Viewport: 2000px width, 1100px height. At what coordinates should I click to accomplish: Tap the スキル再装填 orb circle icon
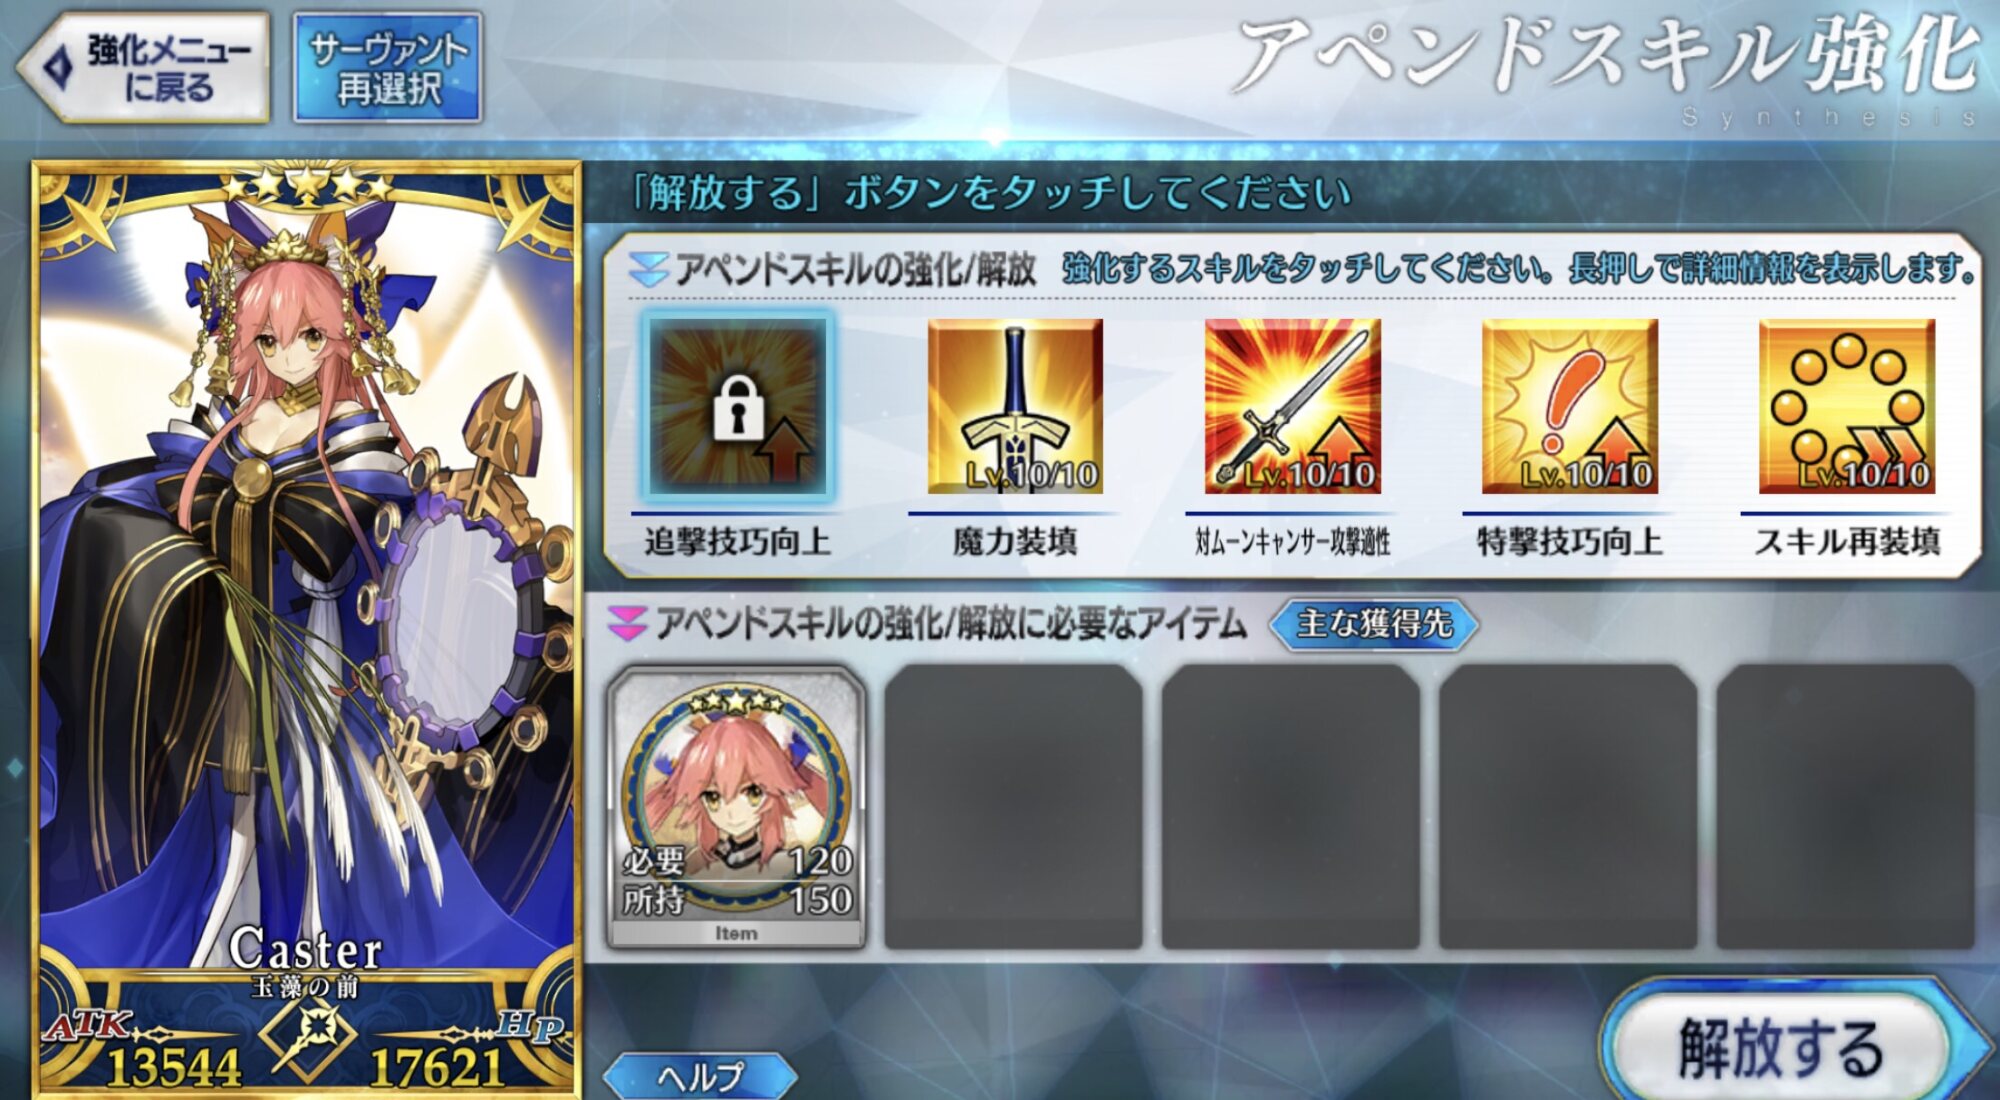point(1847,405)
